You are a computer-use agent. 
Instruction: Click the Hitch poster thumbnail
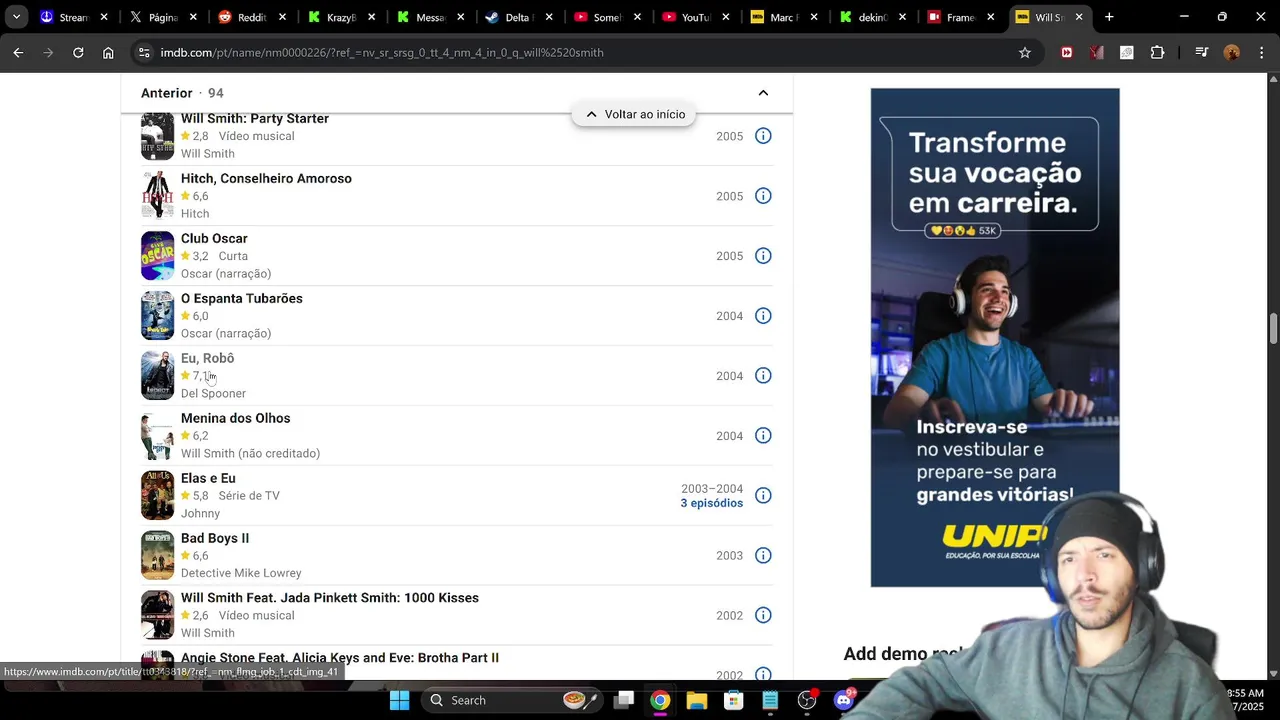157,196
